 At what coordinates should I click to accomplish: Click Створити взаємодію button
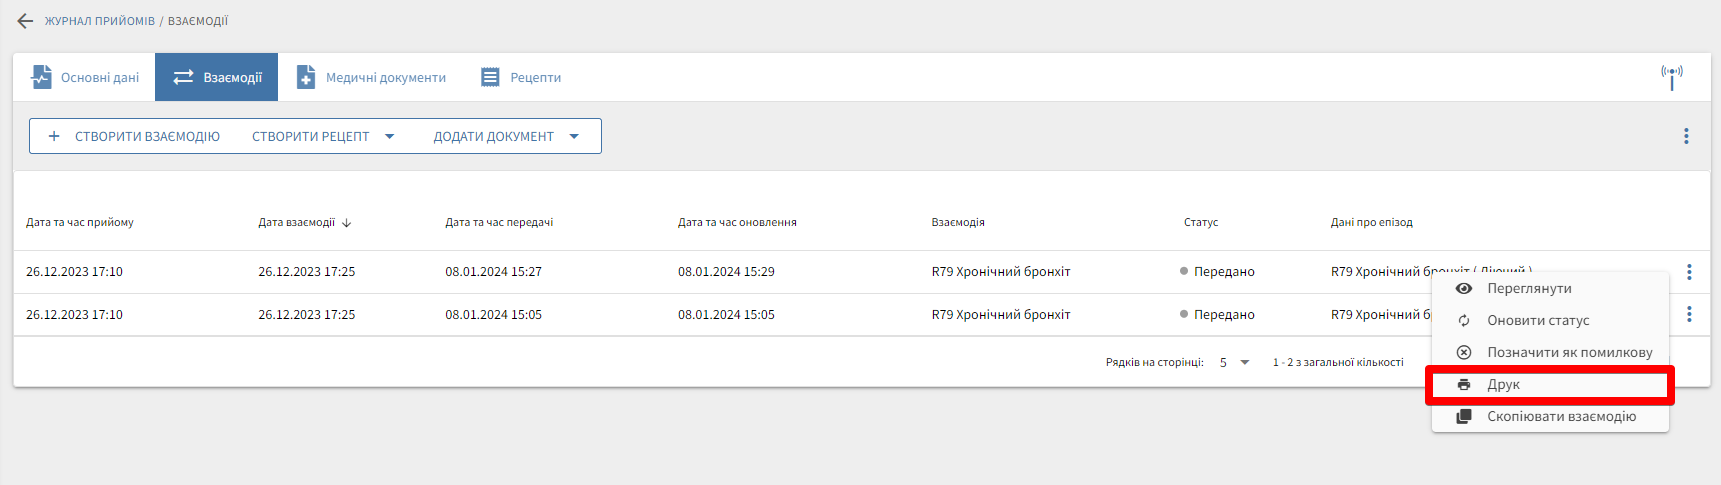134,136
